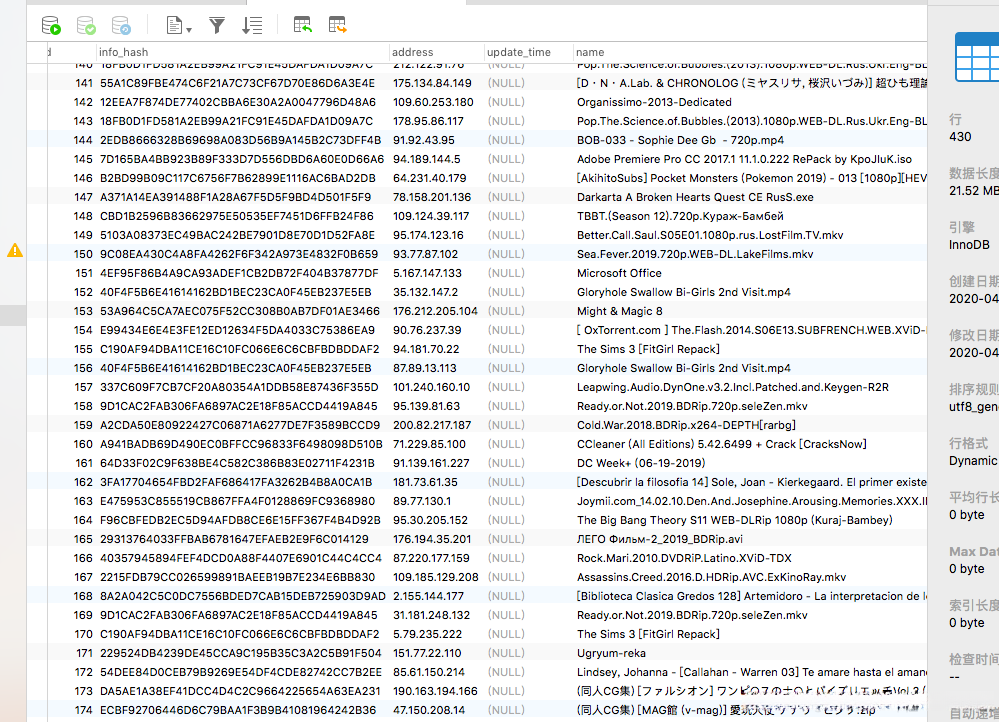Select the address cell '2.155.144.177'

[x=428, y=596]
